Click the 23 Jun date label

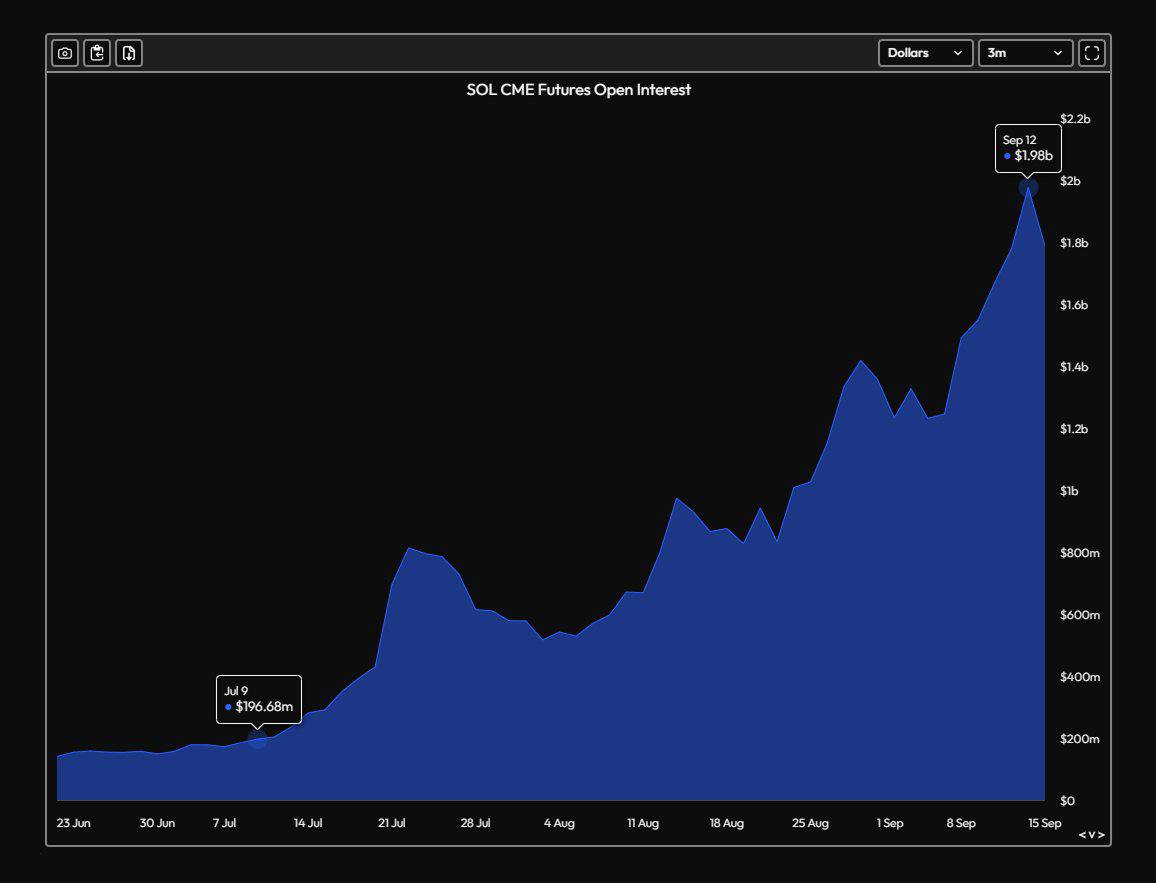pyautogui.click(x=73, y=823)
